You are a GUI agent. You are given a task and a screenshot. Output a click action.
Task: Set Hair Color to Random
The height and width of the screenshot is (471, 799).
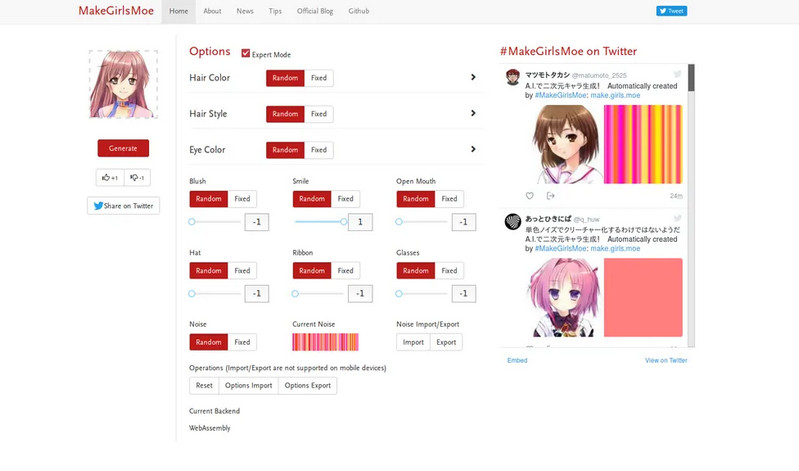point(285,78)
